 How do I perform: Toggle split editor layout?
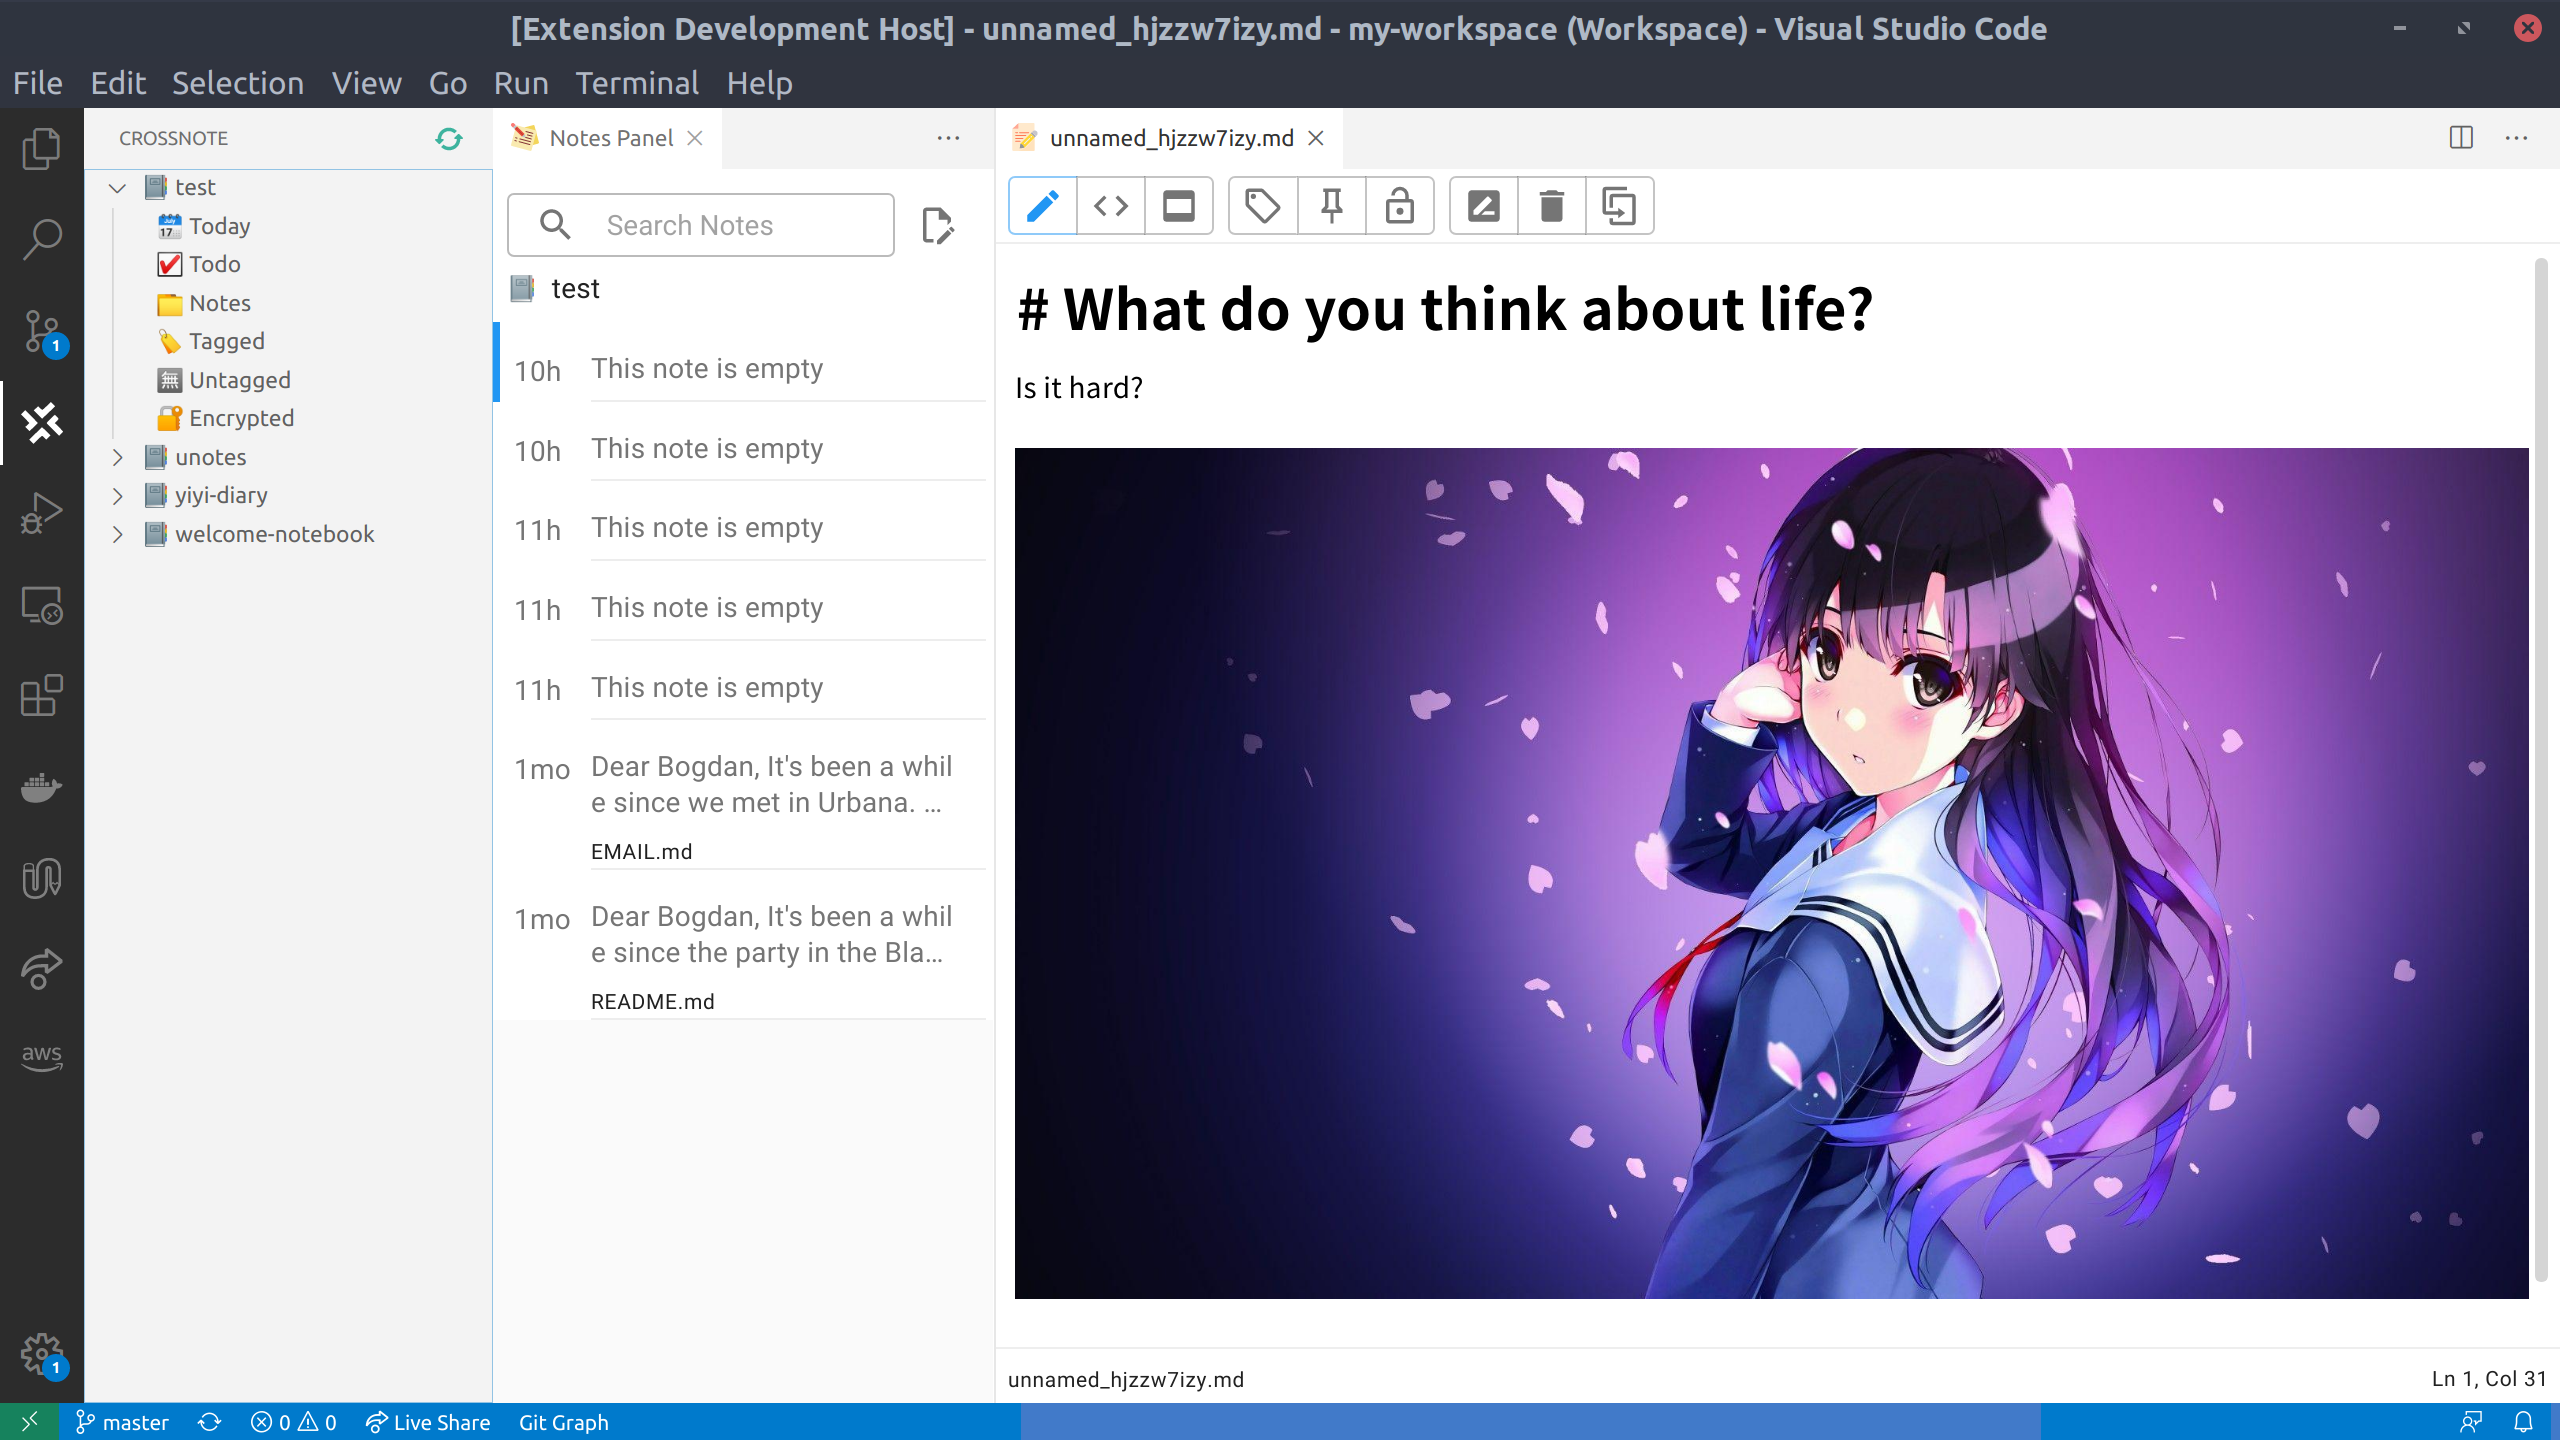(x=2461, y=138)
